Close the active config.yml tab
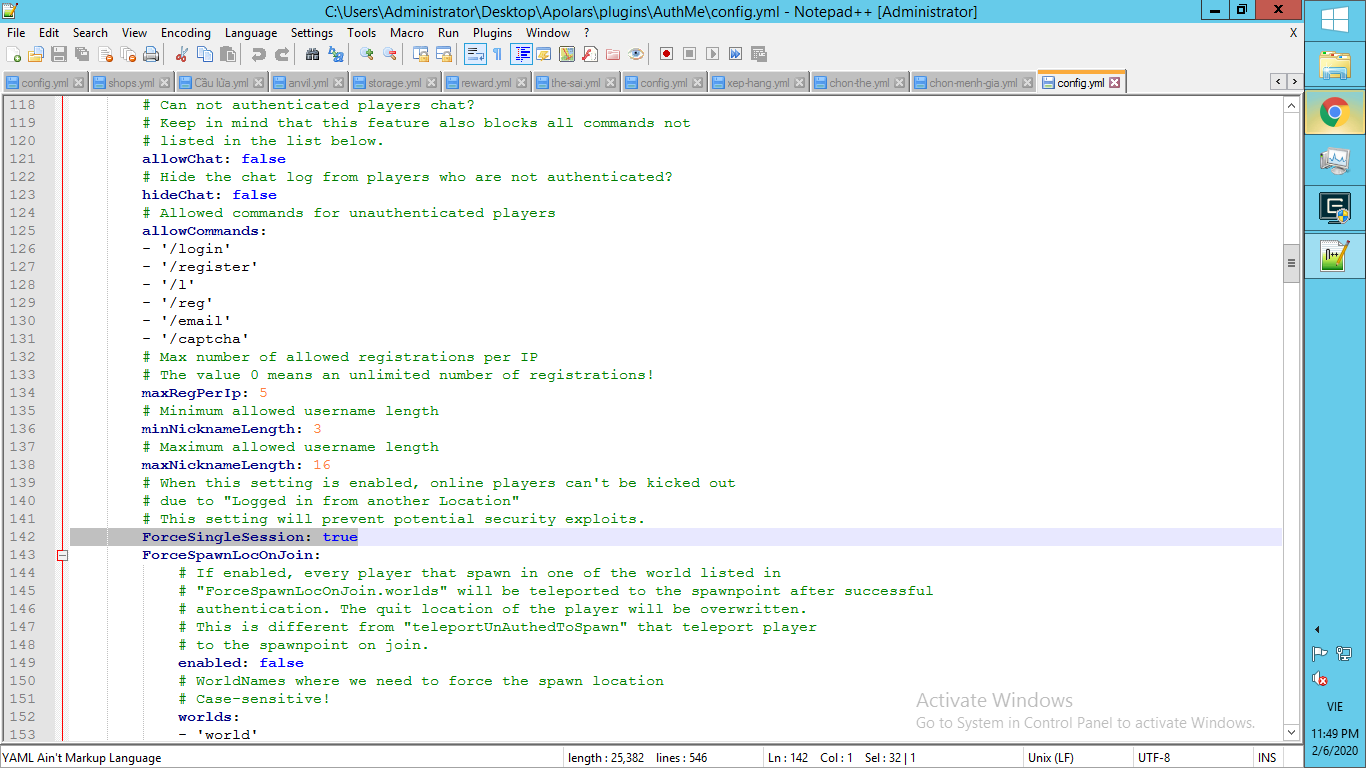This screenshot has width=1366, height=768. 1115,83
